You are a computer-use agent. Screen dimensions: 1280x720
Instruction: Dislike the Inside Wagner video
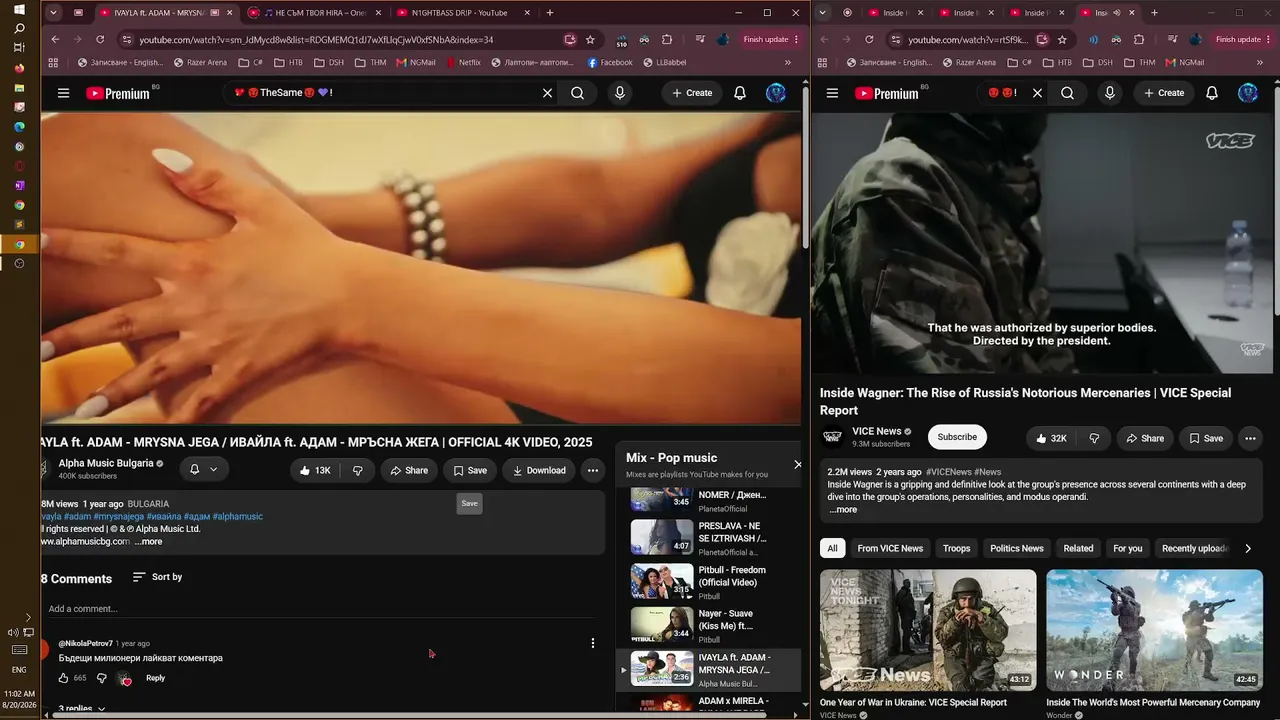pos(1094,438)
